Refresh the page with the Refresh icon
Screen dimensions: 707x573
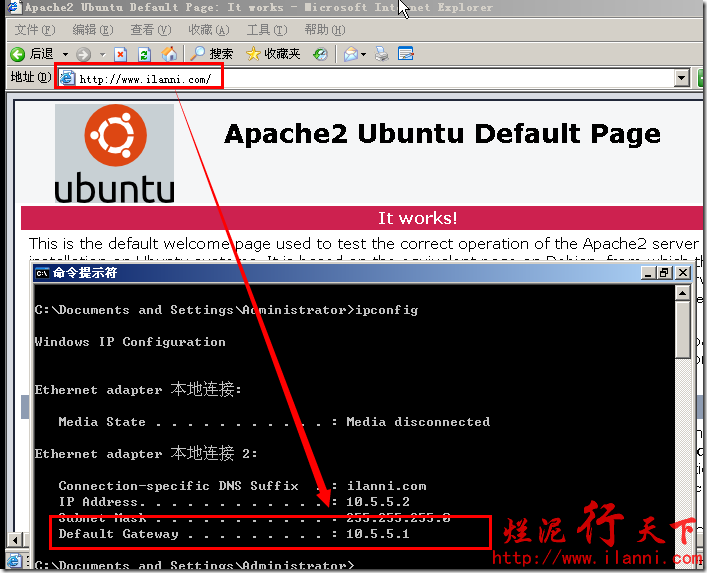[144, 54]
